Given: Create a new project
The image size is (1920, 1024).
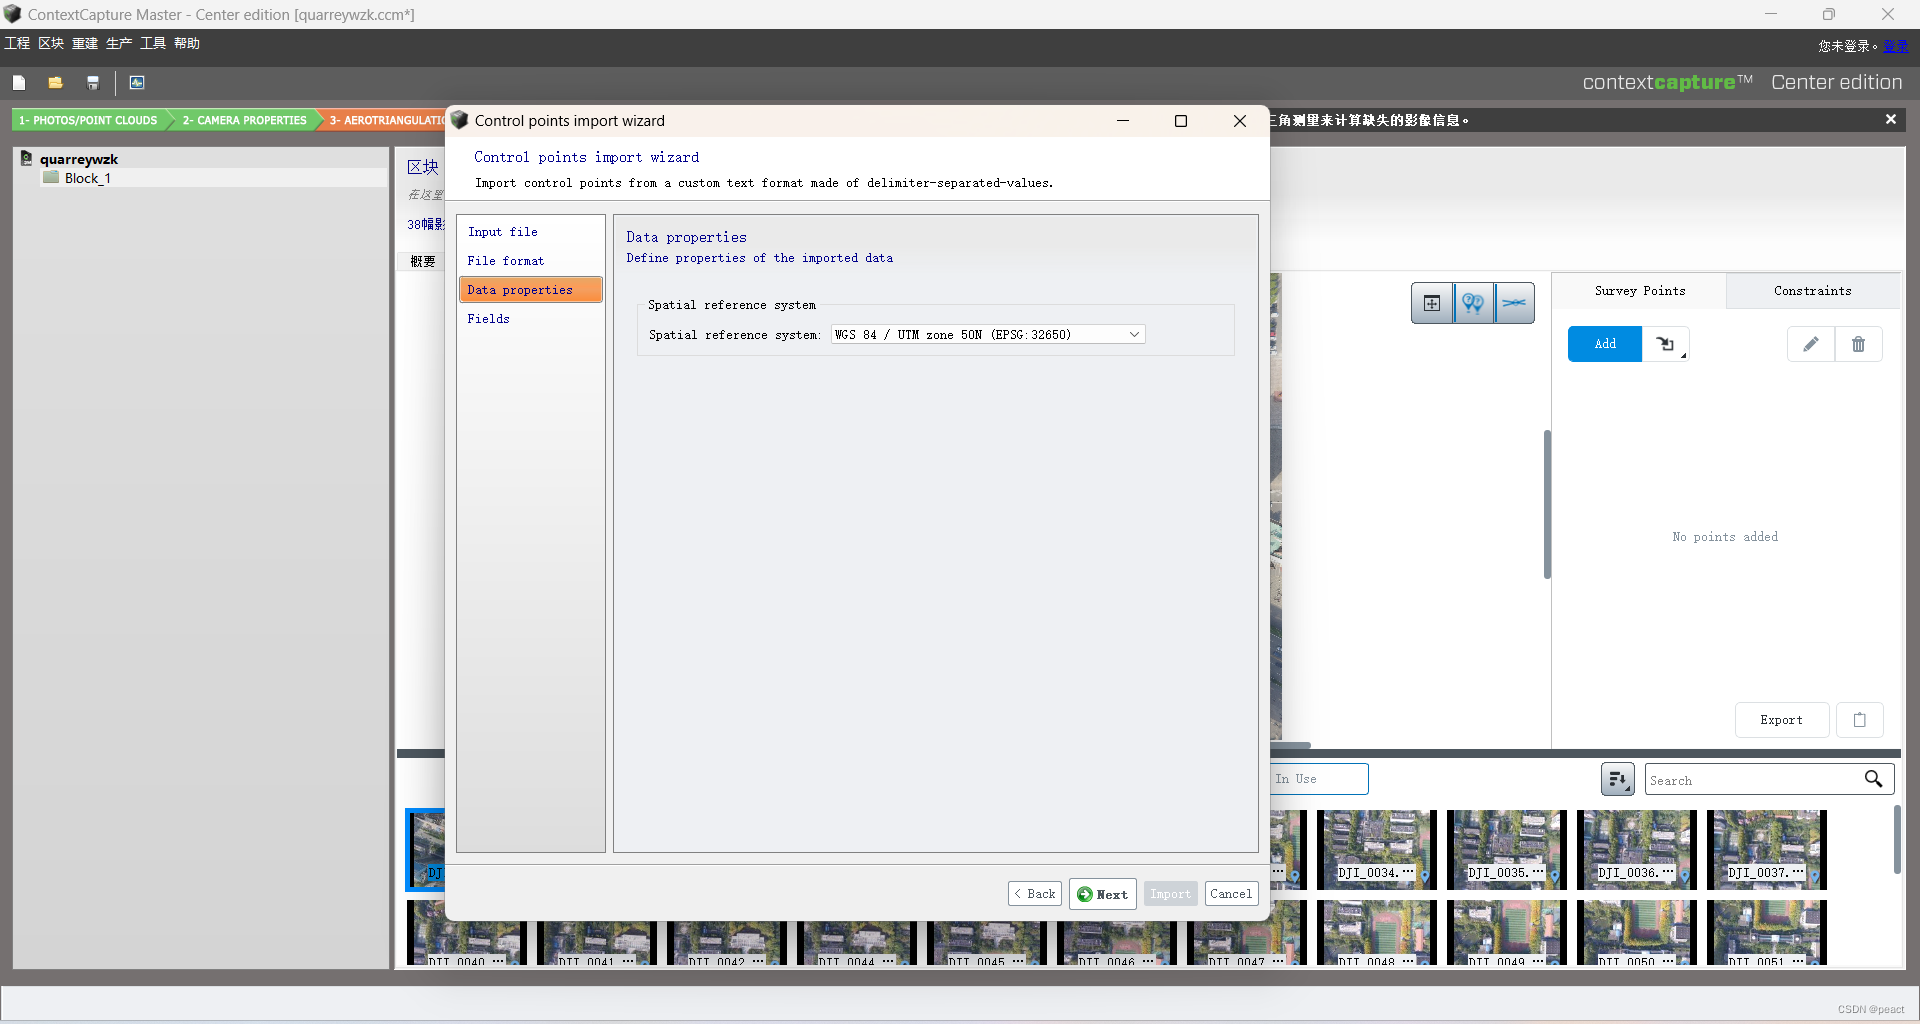Looking at the screenshot, I should (19, 83).
